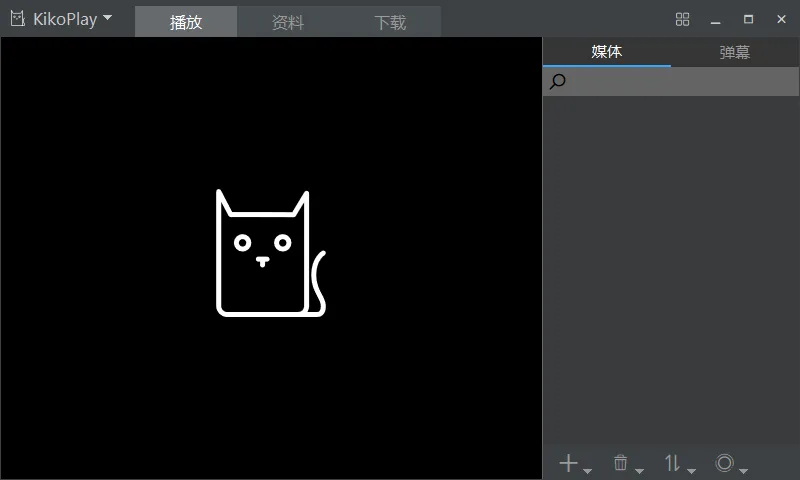Select the 媒体 media panel tab

point(606,52)
